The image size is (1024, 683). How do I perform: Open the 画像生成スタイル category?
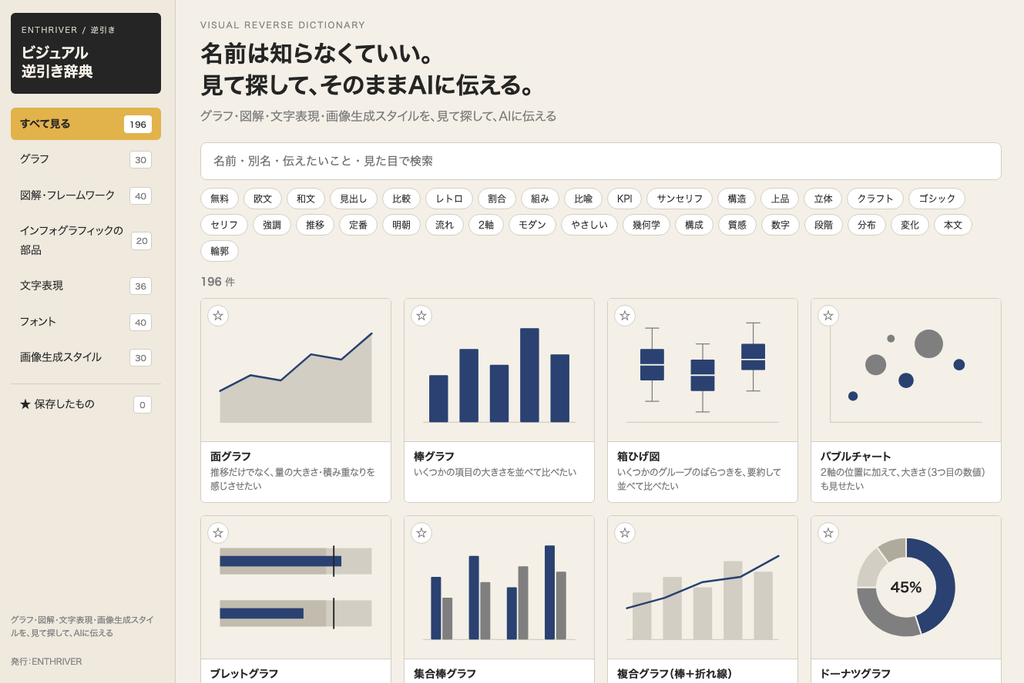[x=86, y=357]
